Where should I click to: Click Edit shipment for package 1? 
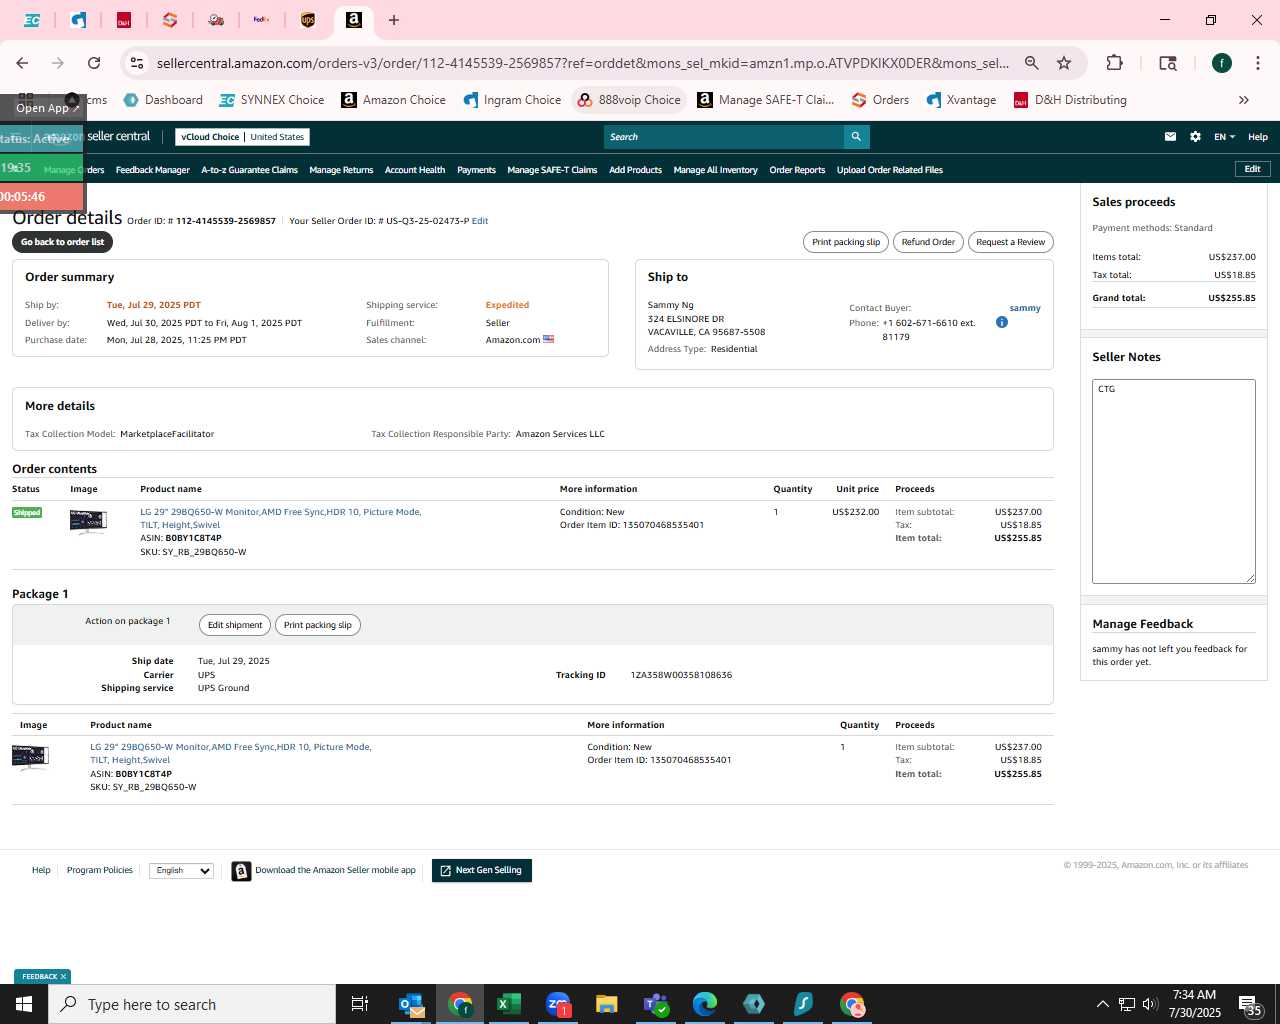pos(235,625)
